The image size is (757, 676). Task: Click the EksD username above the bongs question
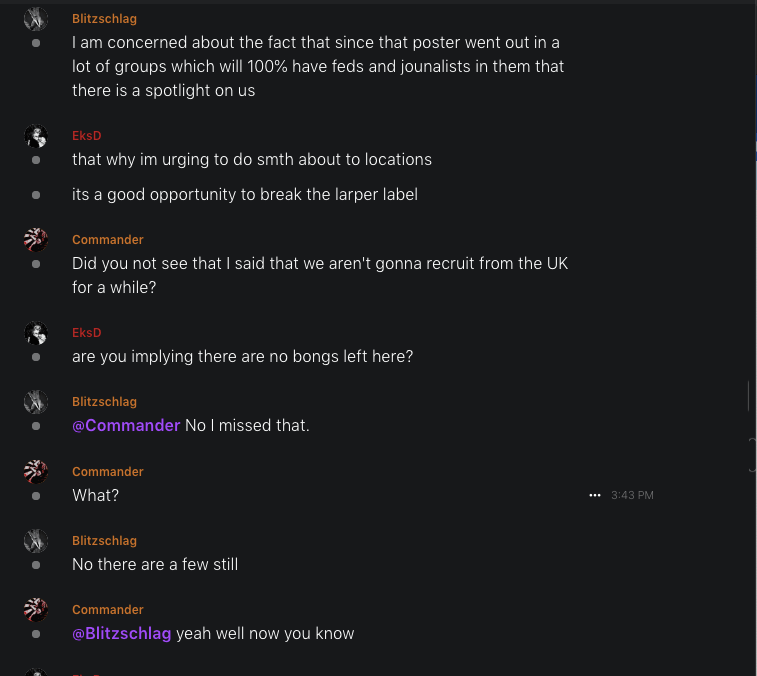click(x=87, y=333)
